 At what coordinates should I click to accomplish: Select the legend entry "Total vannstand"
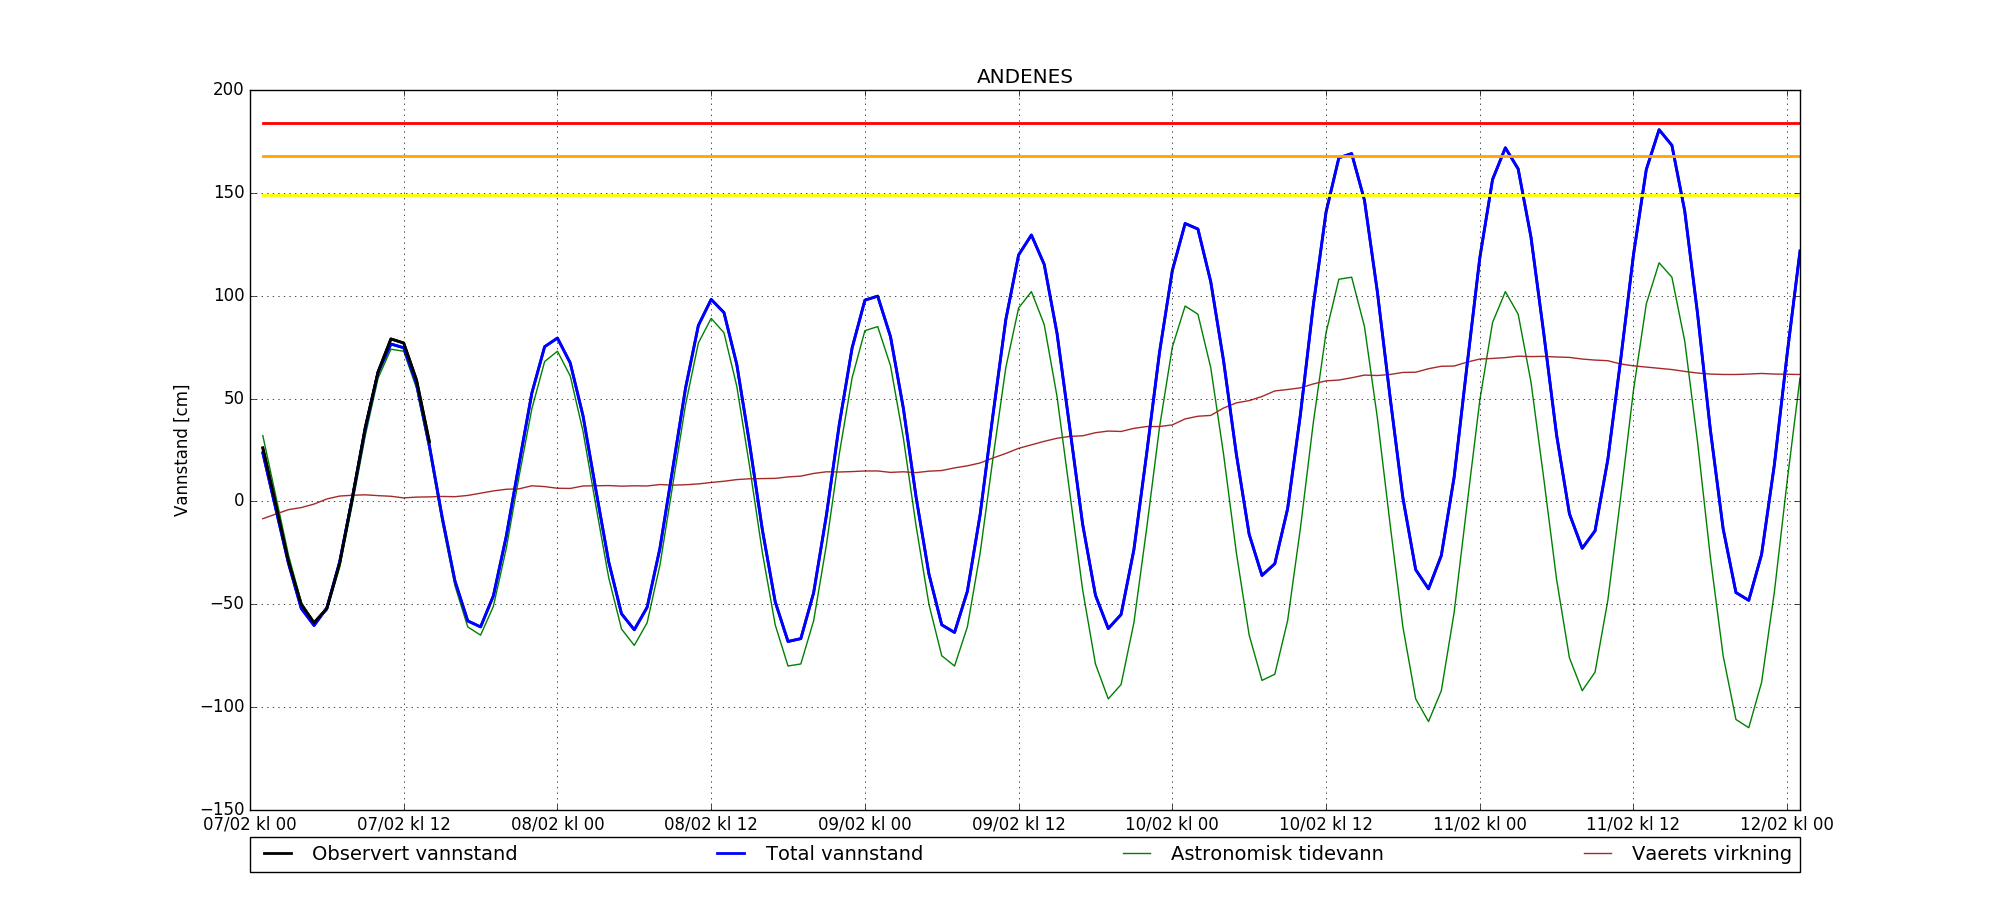click(x=844, y=854)
